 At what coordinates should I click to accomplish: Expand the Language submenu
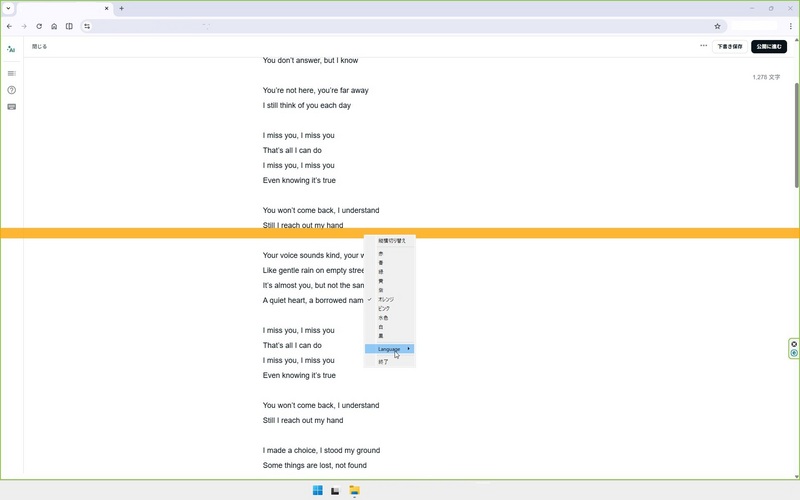tap(390, 349)
